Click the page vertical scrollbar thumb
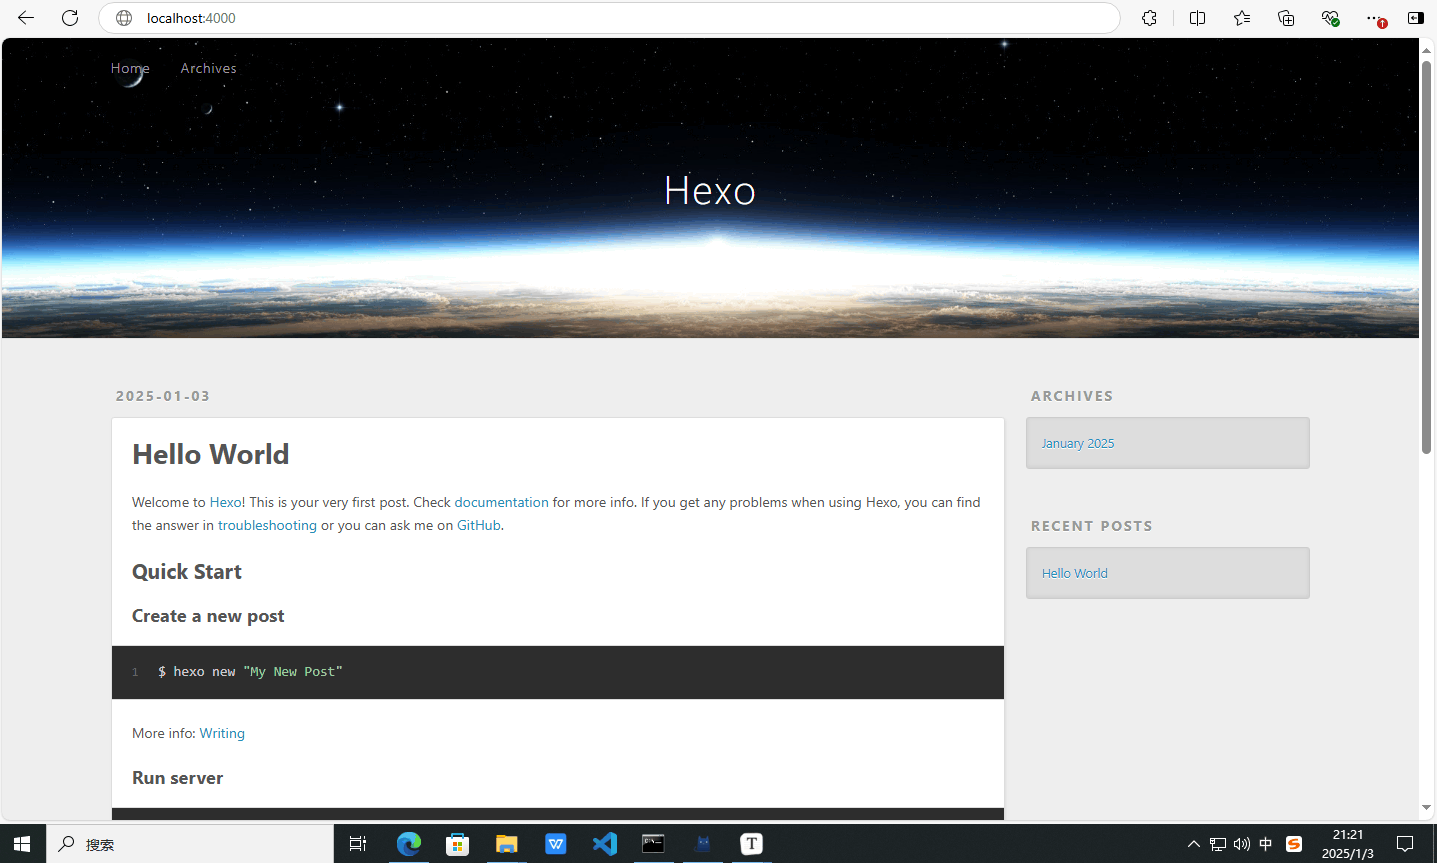 coord(1427,258)
